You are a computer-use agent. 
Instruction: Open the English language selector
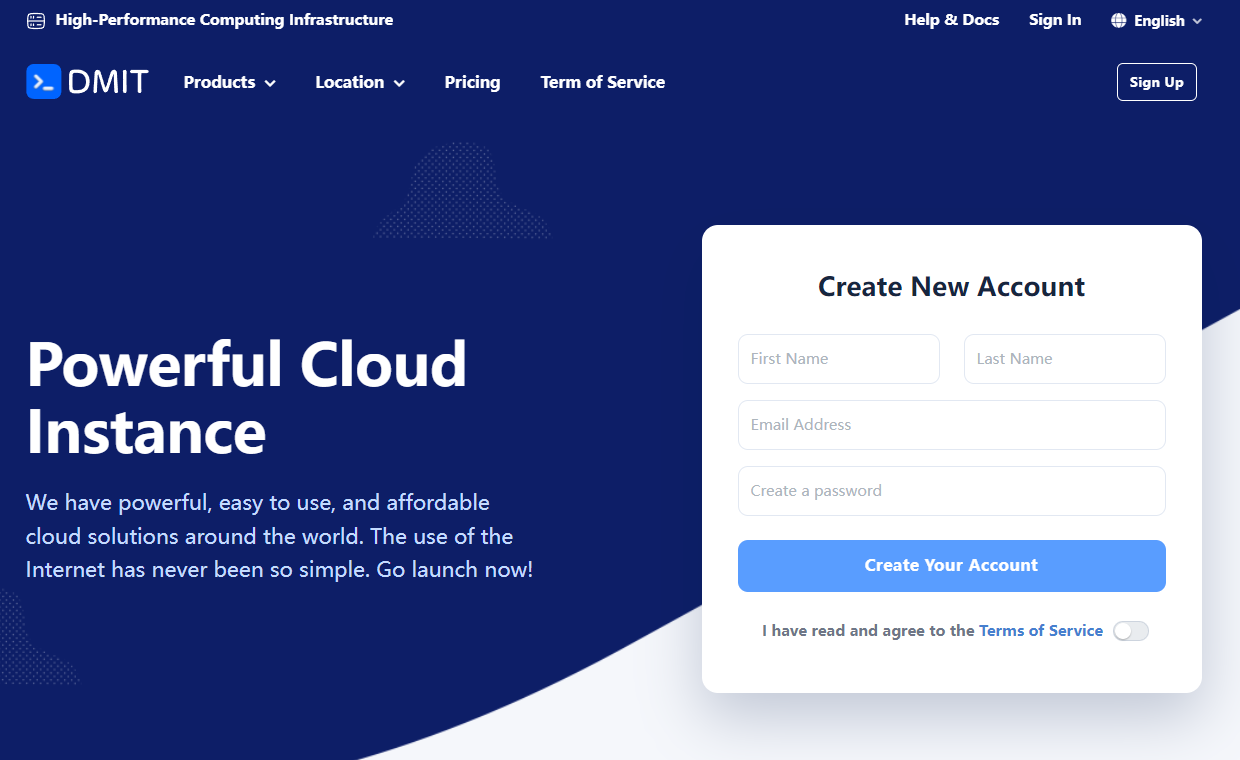1157,21
